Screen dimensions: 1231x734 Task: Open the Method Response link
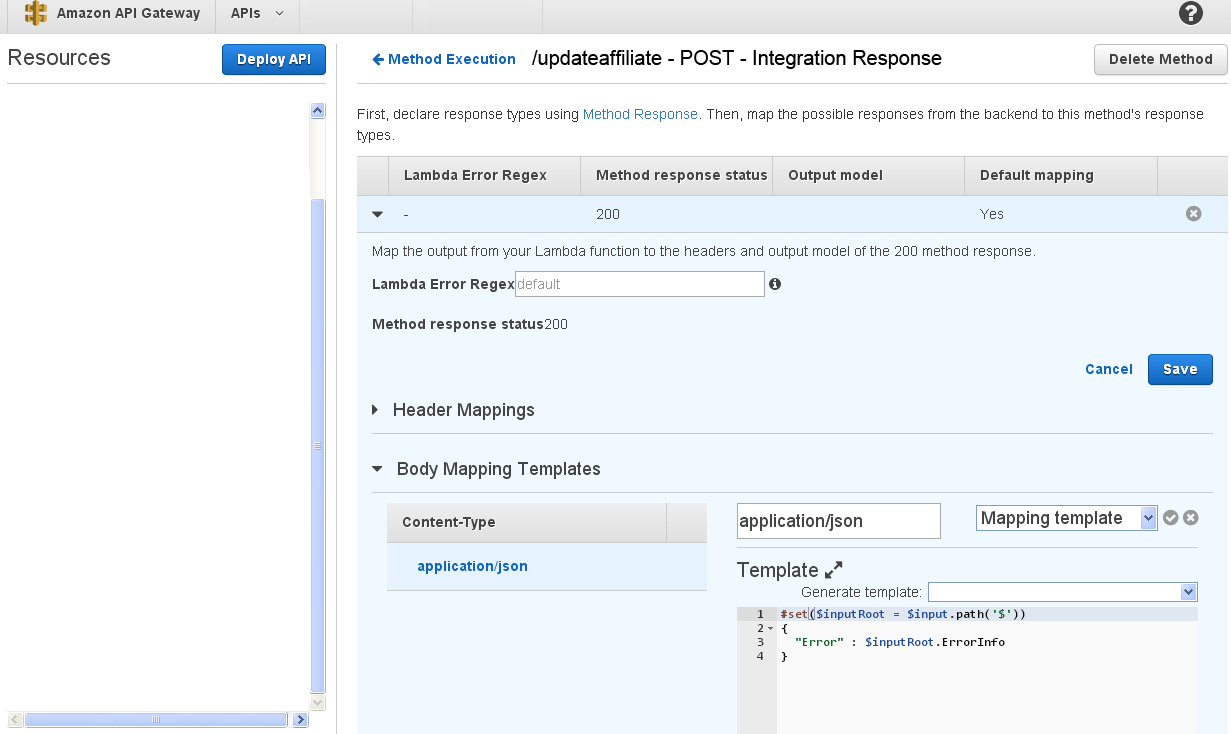coord(640,114)
